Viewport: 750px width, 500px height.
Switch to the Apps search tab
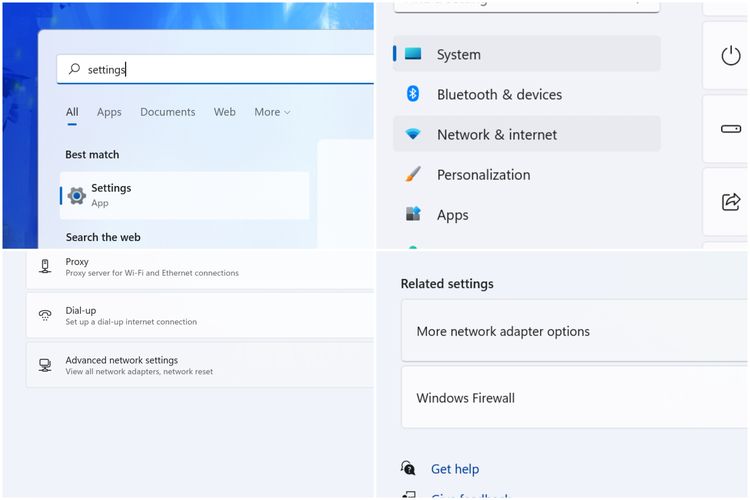click(109, 112)
